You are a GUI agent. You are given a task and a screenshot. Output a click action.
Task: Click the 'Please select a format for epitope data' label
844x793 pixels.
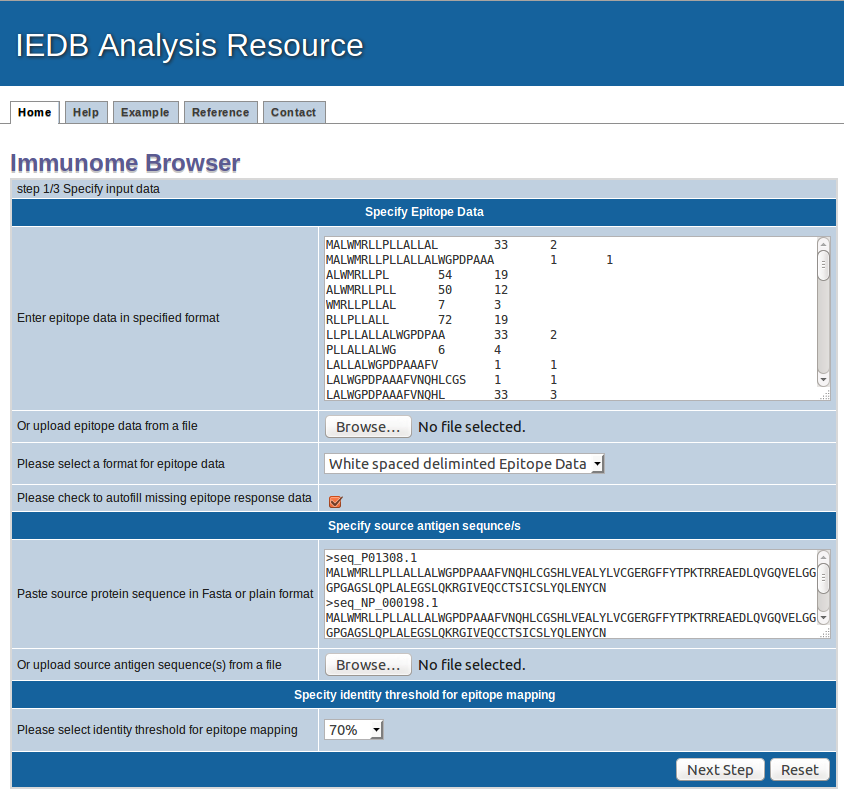pyautogui.click(x=121, y=464)
